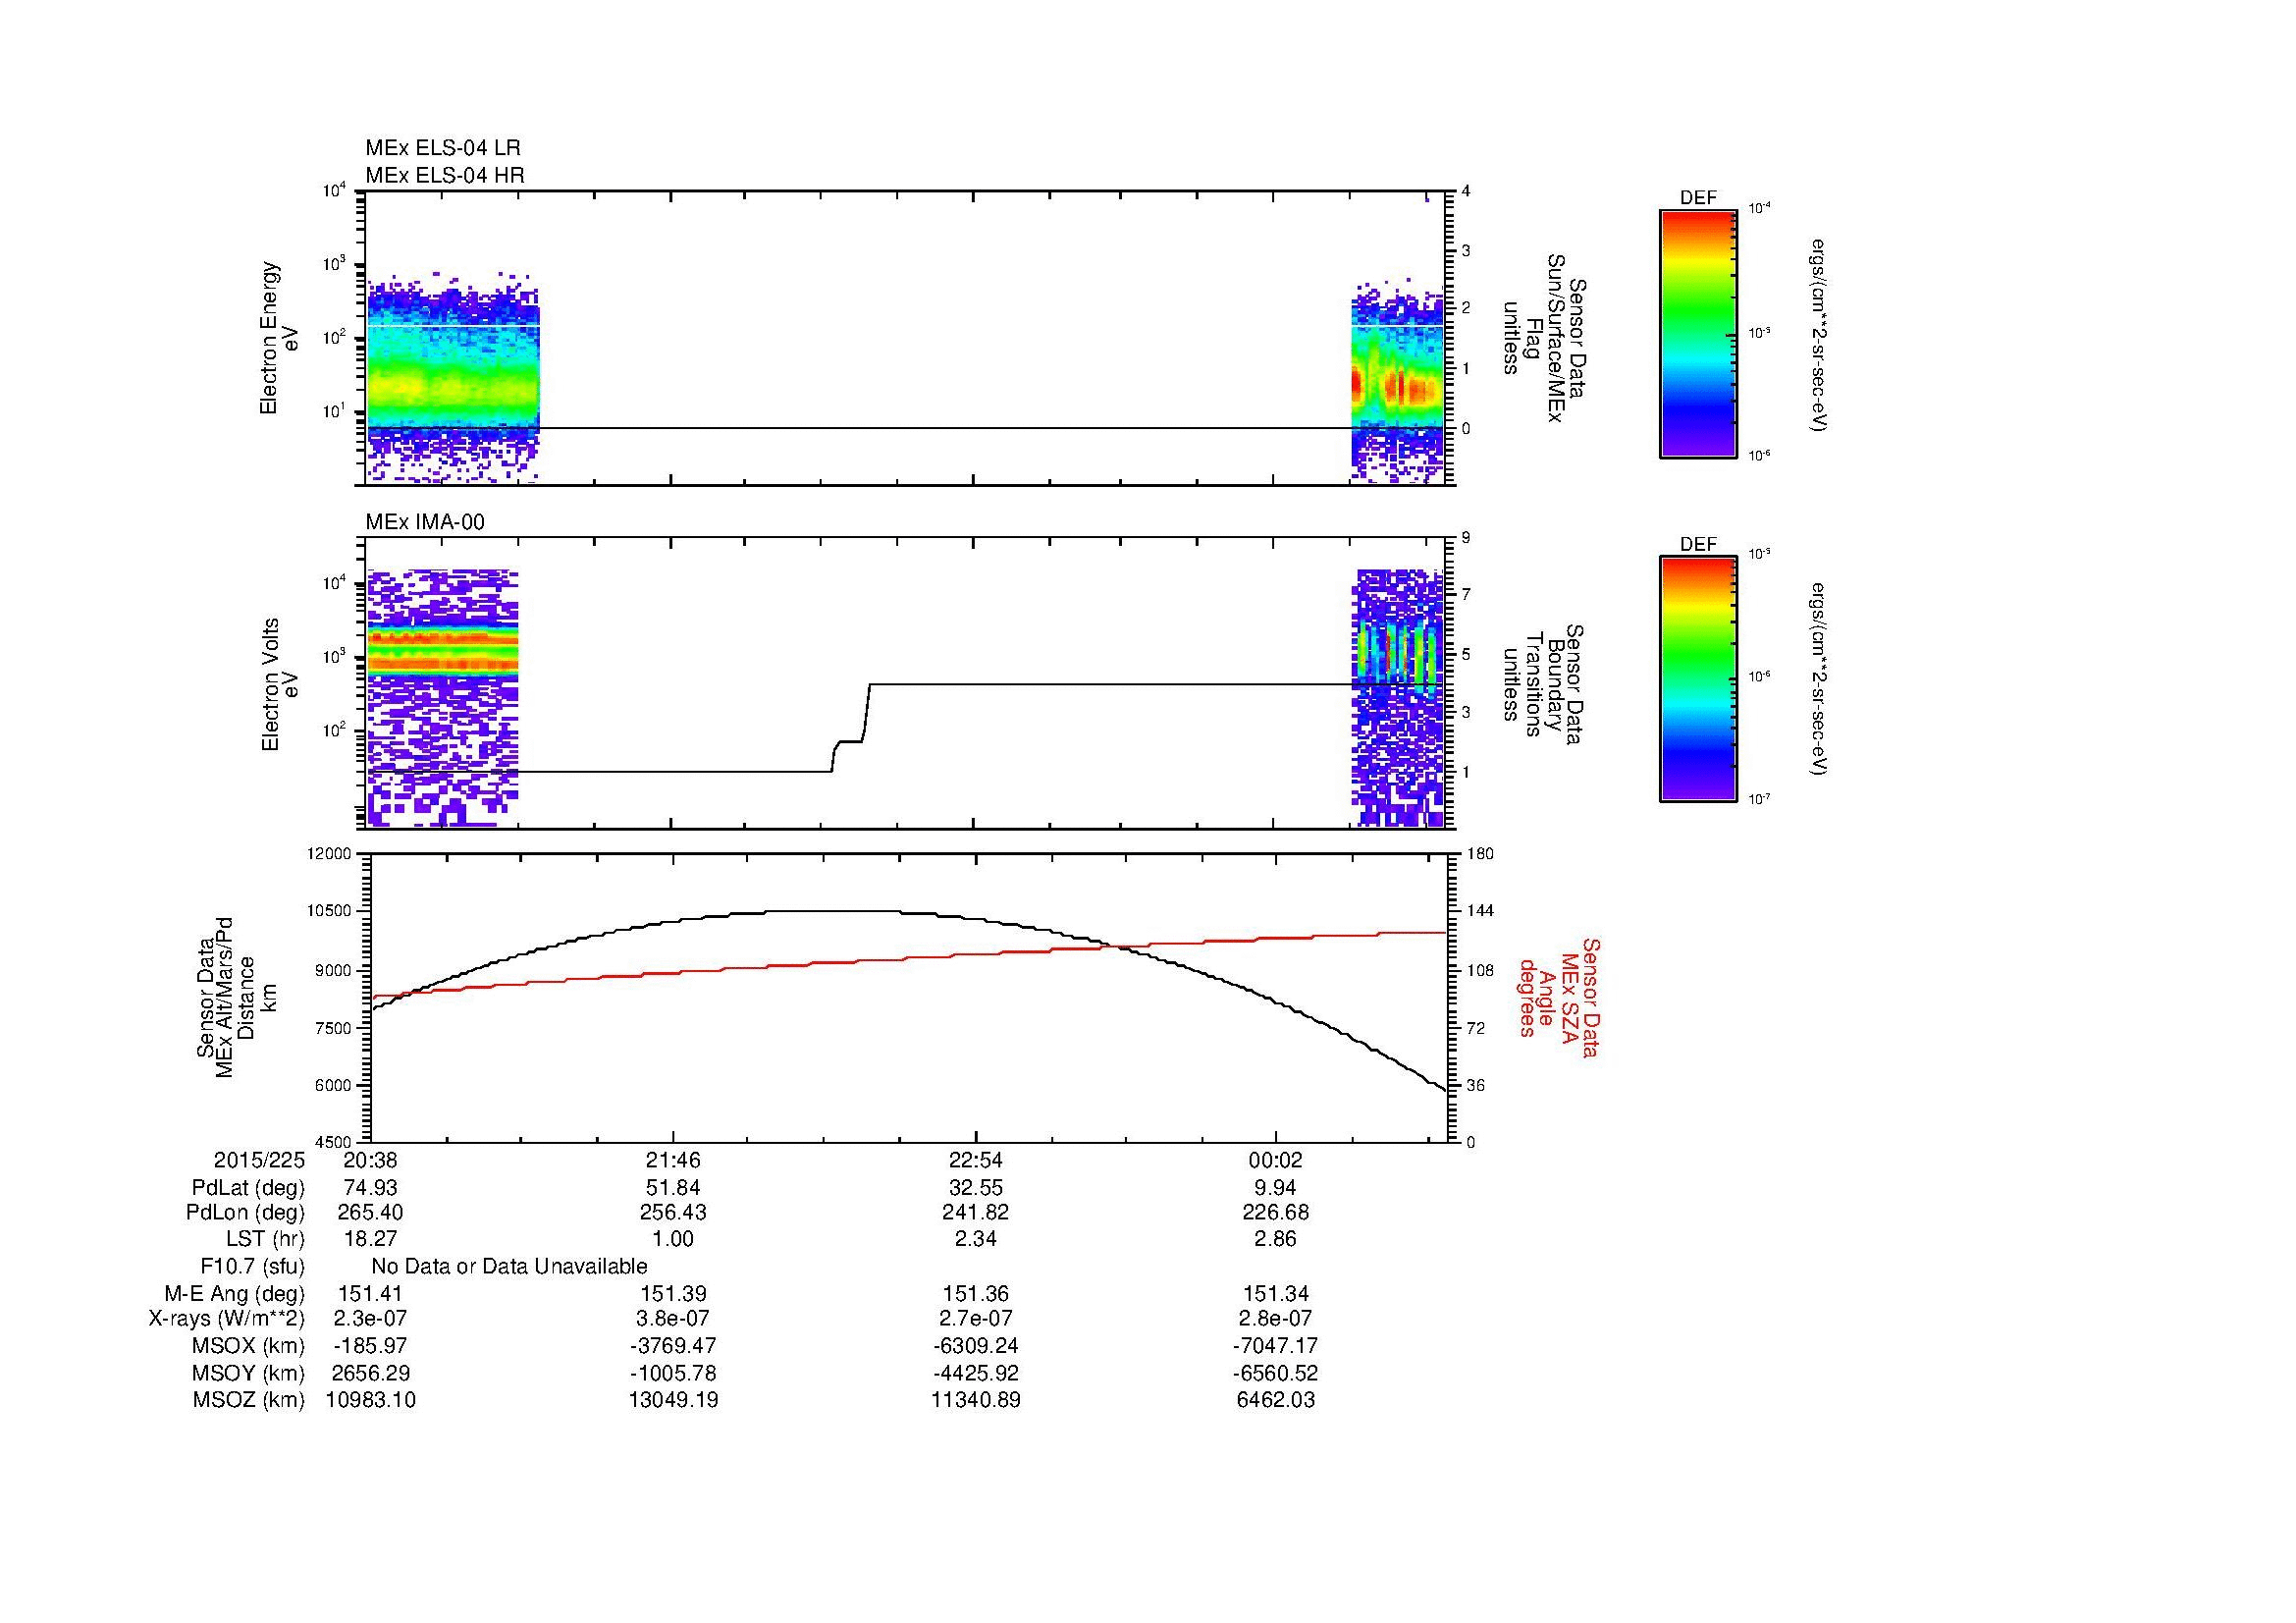Image resolution: width=2296 pixels, height=1623 pixels.
Task: Click the step in the boundary transitions line
Action: 850,728
